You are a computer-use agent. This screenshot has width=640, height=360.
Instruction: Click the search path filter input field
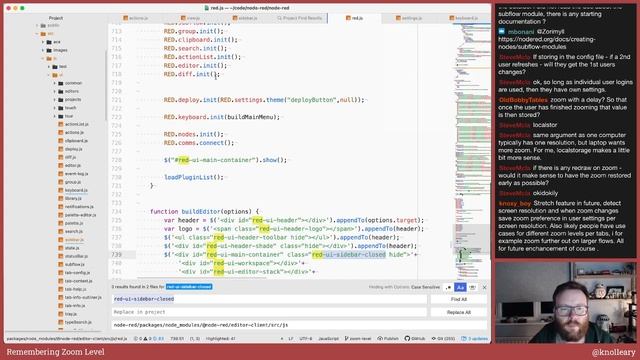pyautogui.click(x=299, y=325)
